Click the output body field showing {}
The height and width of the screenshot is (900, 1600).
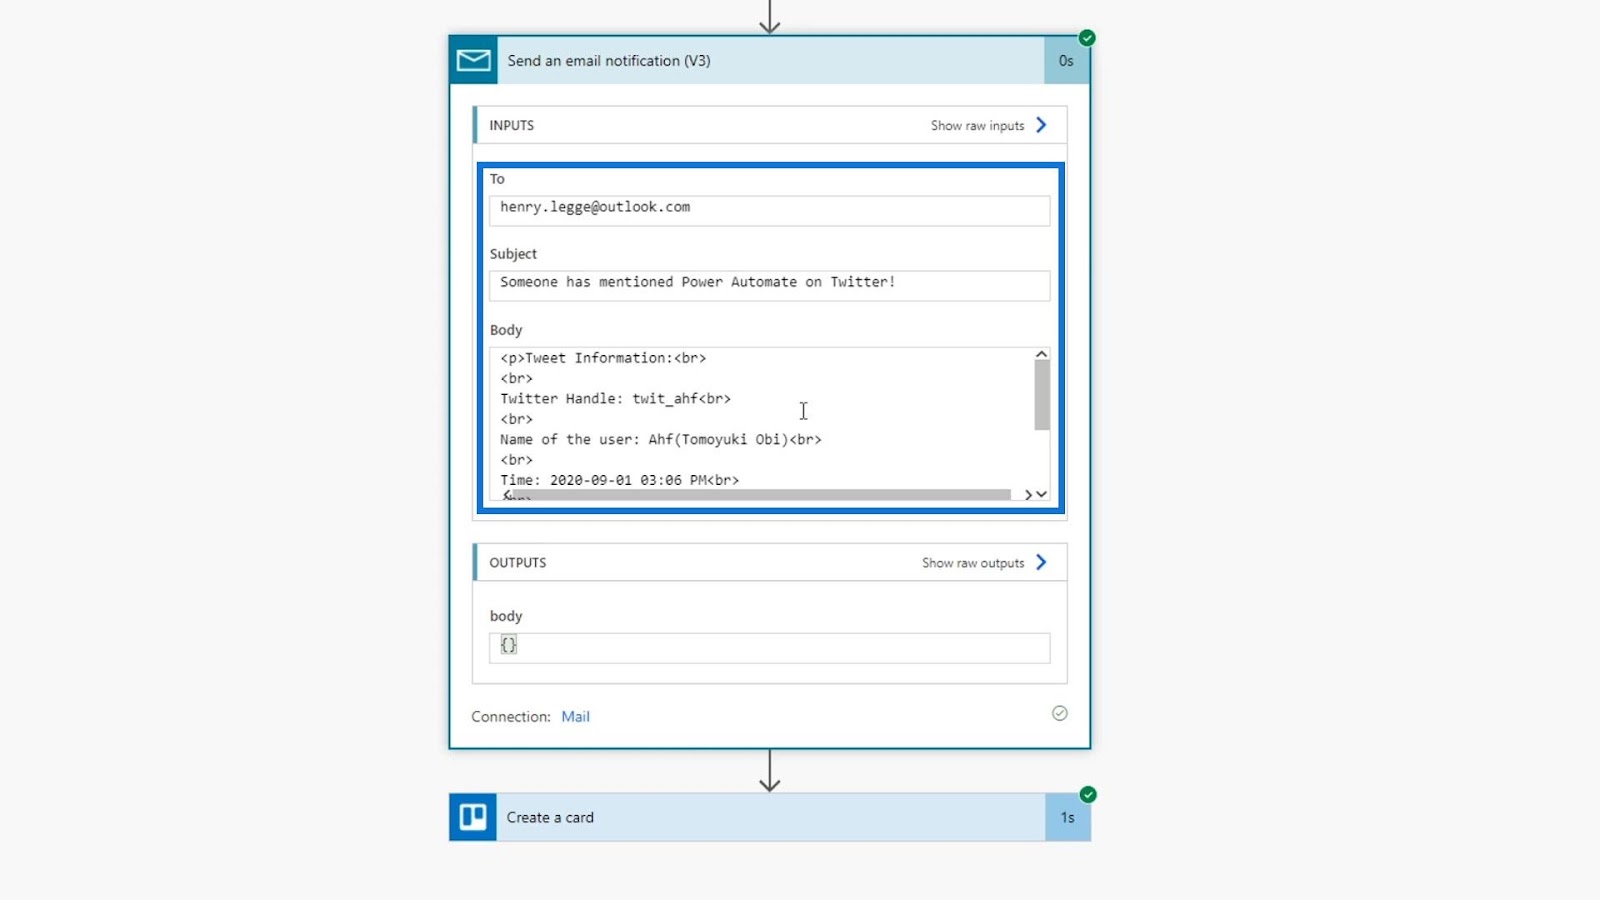pos(769,648)
